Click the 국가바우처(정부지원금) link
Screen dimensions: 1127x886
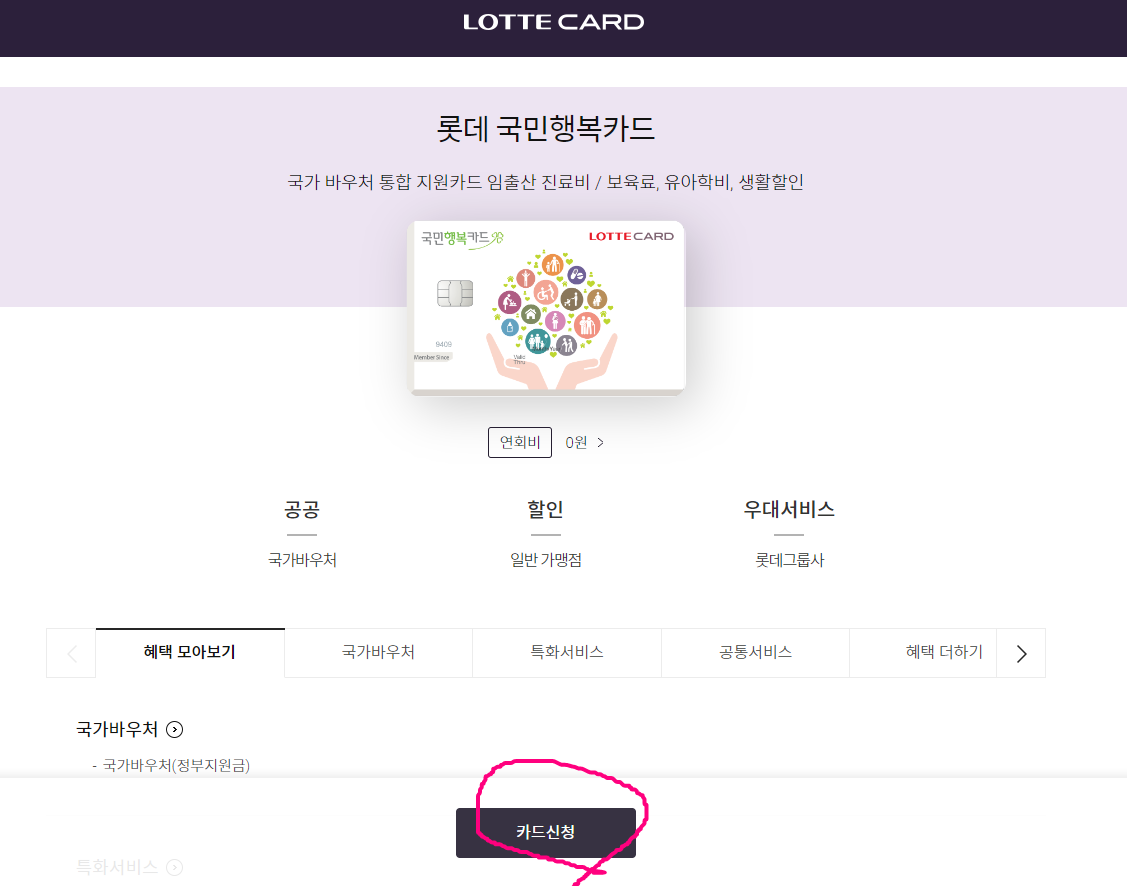176,764
